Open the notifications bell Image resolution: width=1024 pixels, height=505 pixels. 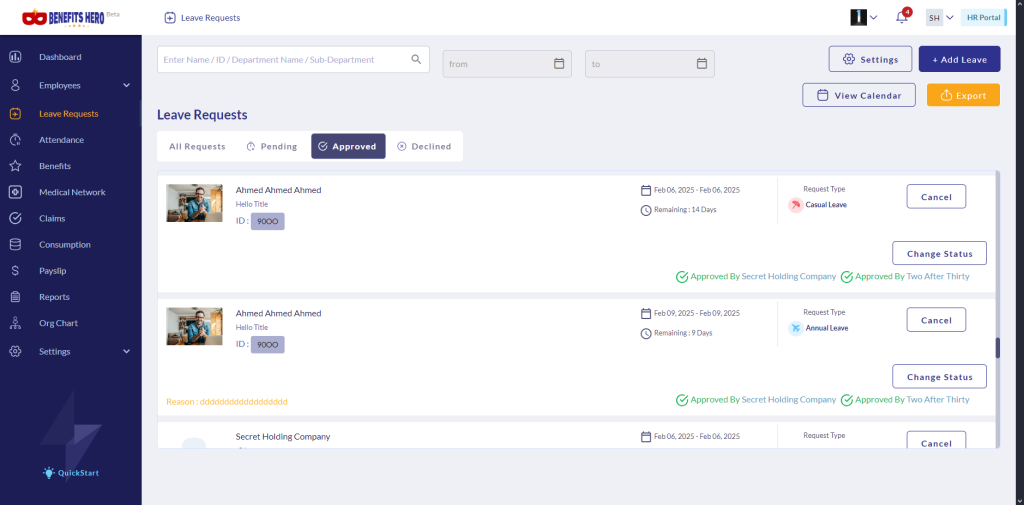click(902, 18)
